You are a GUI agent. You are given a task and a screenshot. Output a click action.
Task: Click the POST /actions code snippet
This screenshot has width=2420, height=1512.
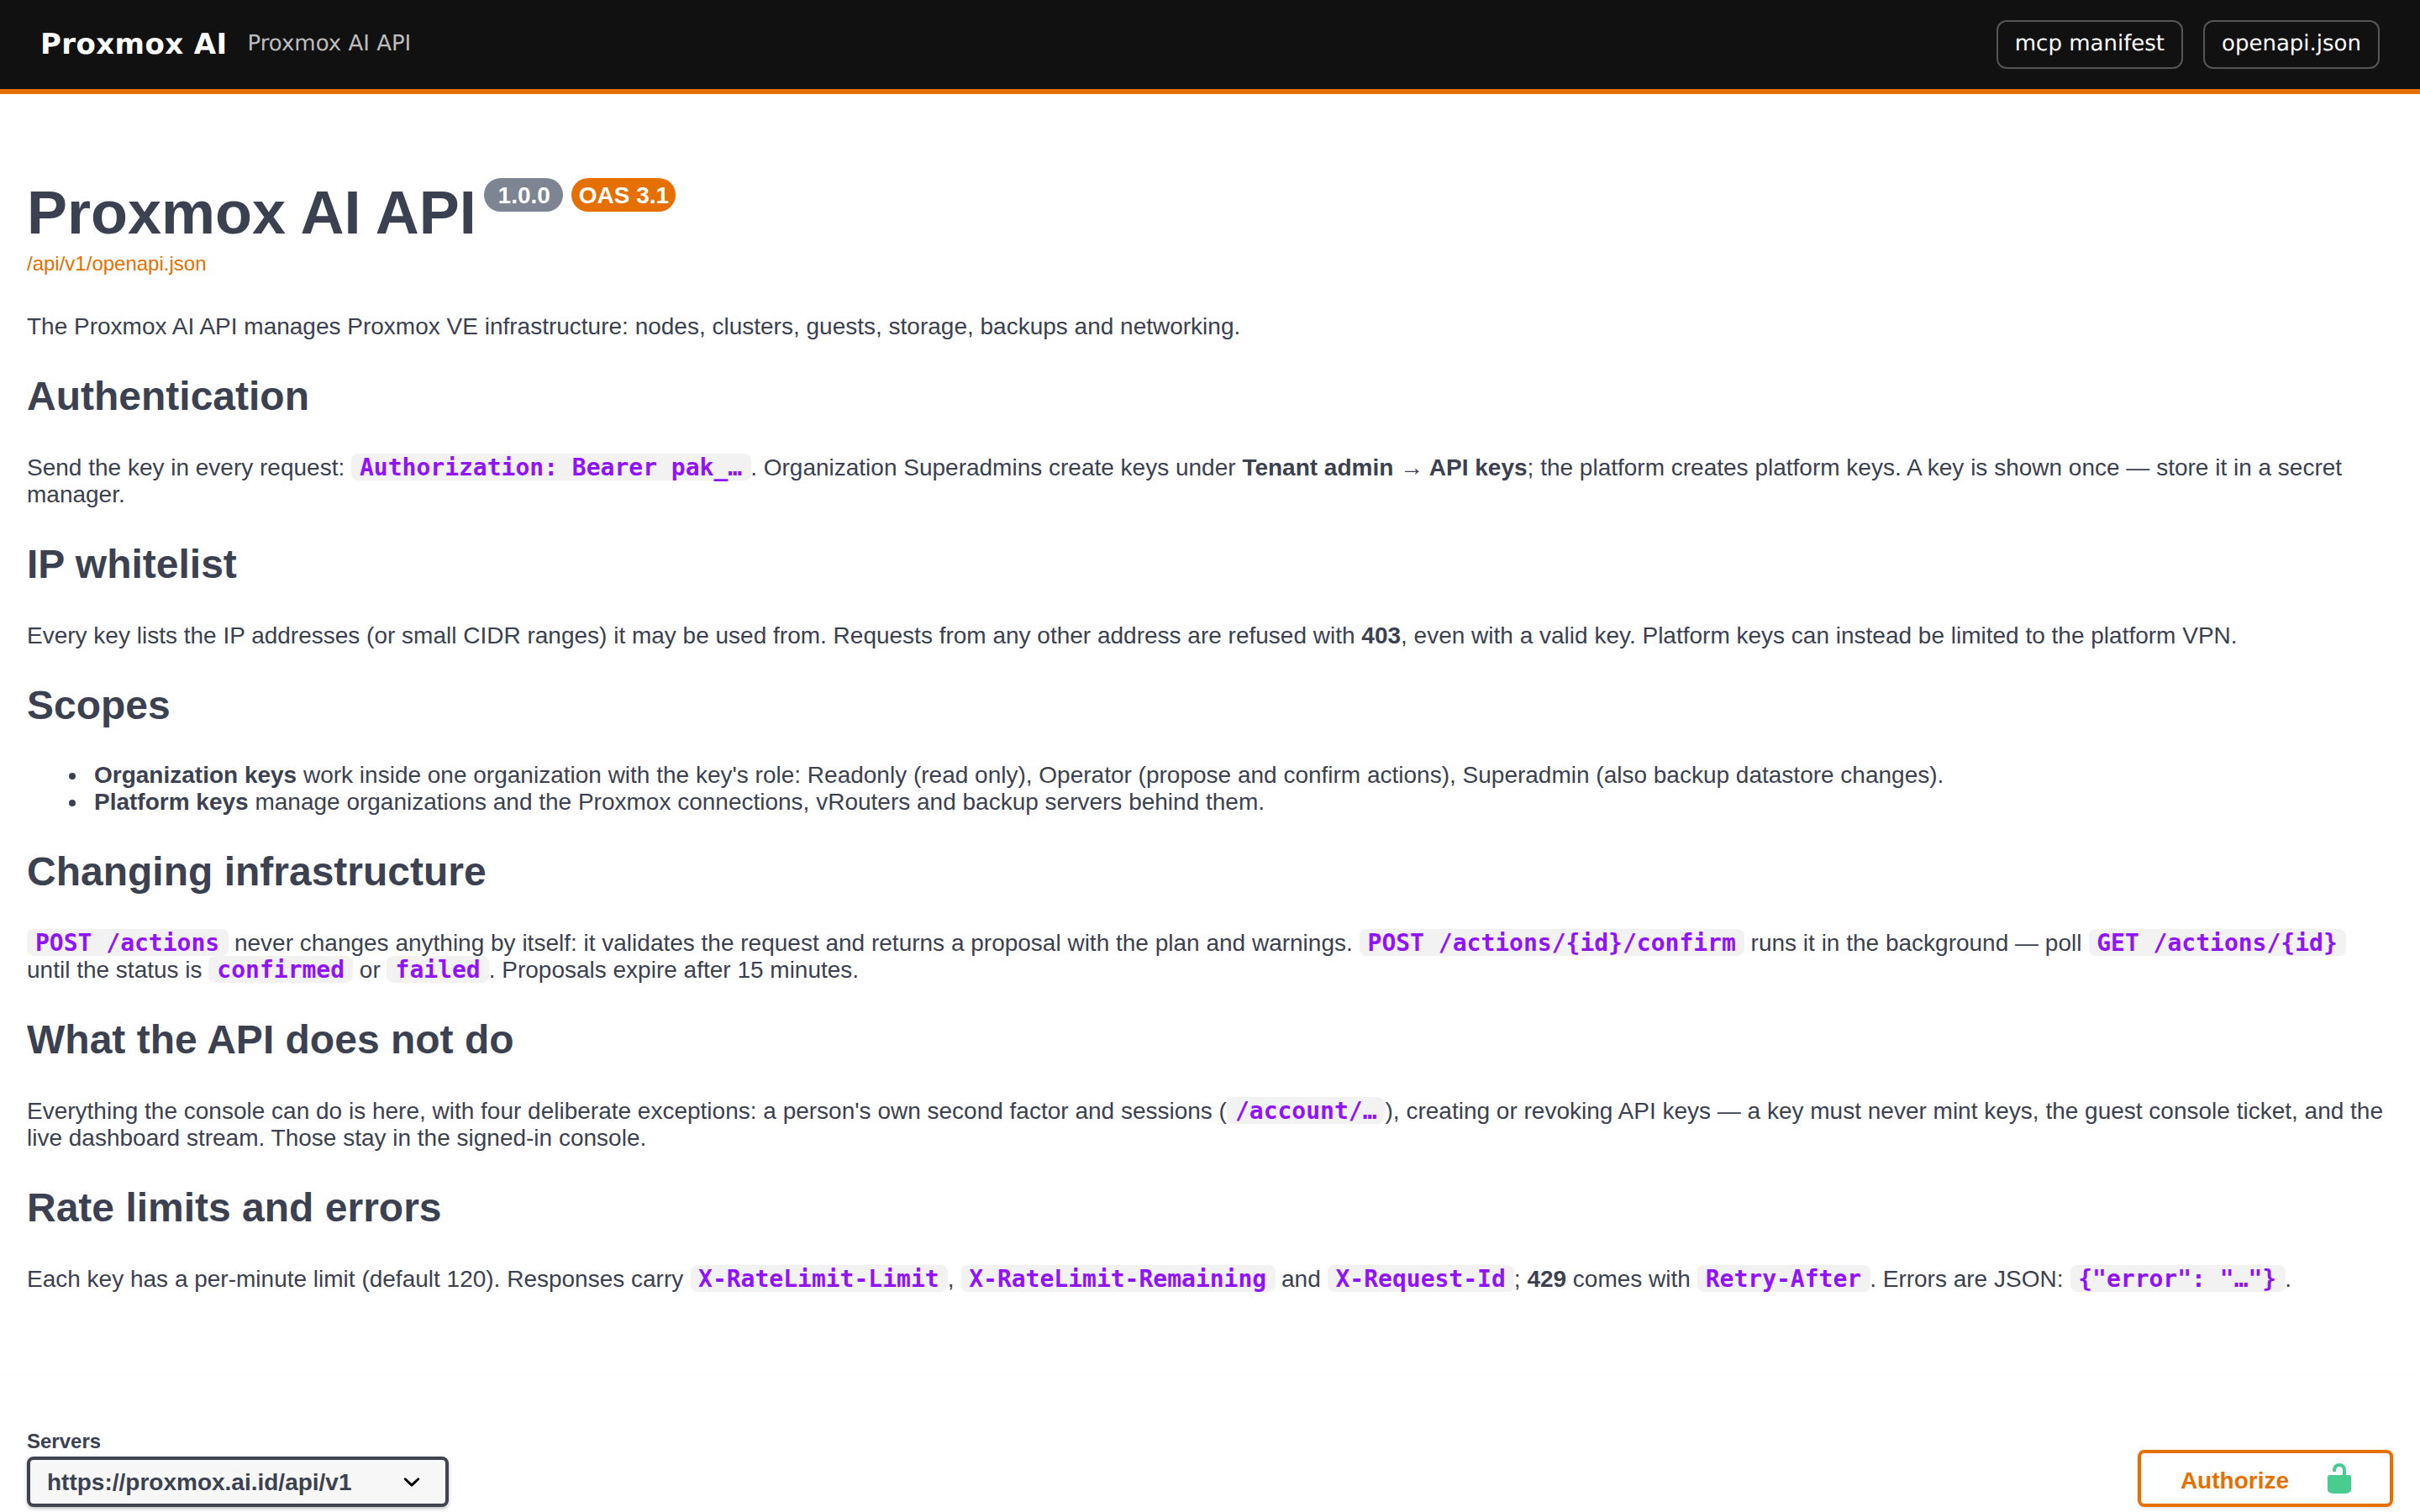[x=127, y=943]
